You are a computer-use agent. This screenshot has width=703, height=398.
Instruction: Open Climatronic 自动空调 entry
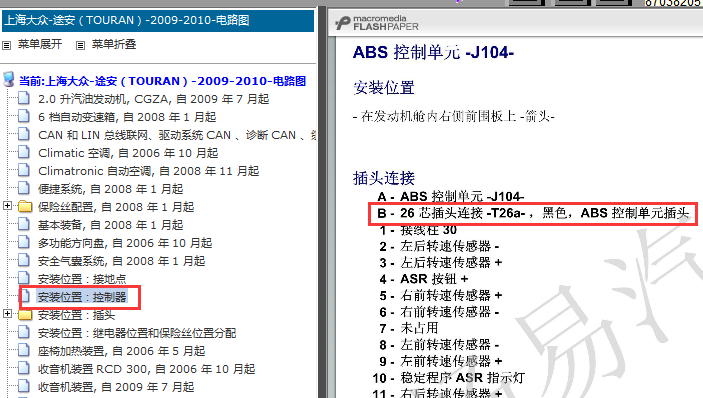coord(148,171)
